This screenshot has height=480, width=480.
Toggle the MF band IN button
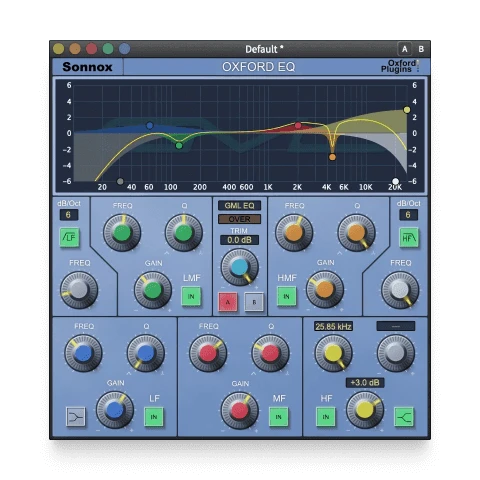coord(279,417)
